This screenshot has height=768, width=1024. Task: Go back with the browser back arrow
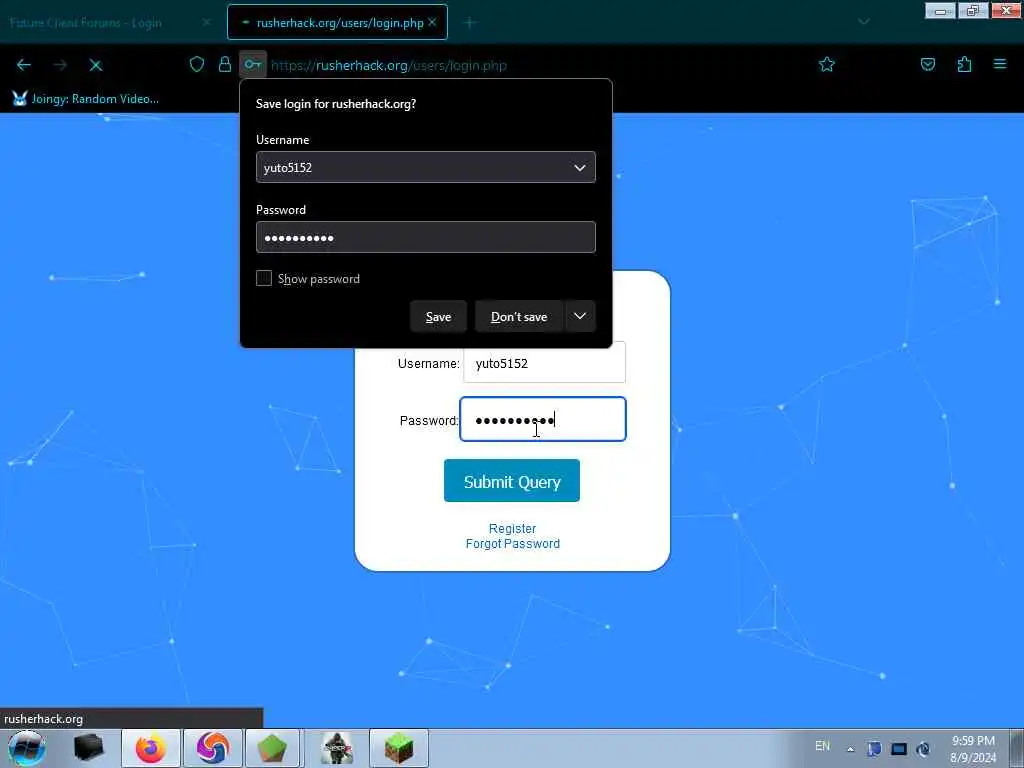coord(24,65)
